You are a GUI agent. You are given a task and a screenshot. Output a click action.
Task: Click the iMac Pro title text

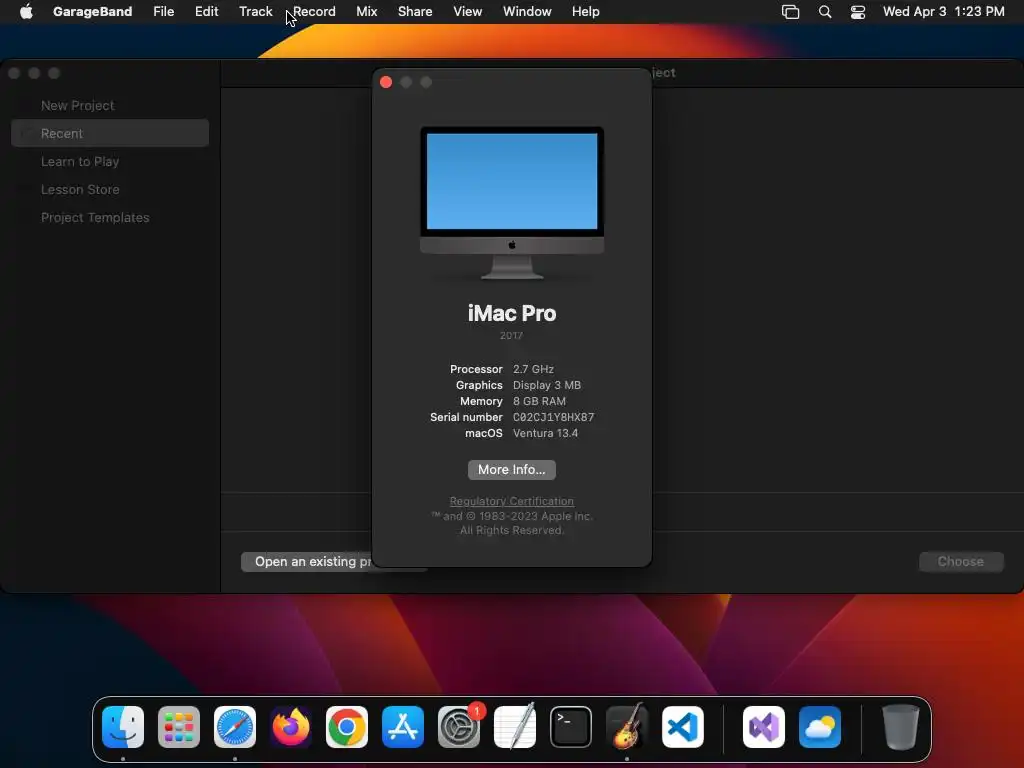[x=511, y=313]
